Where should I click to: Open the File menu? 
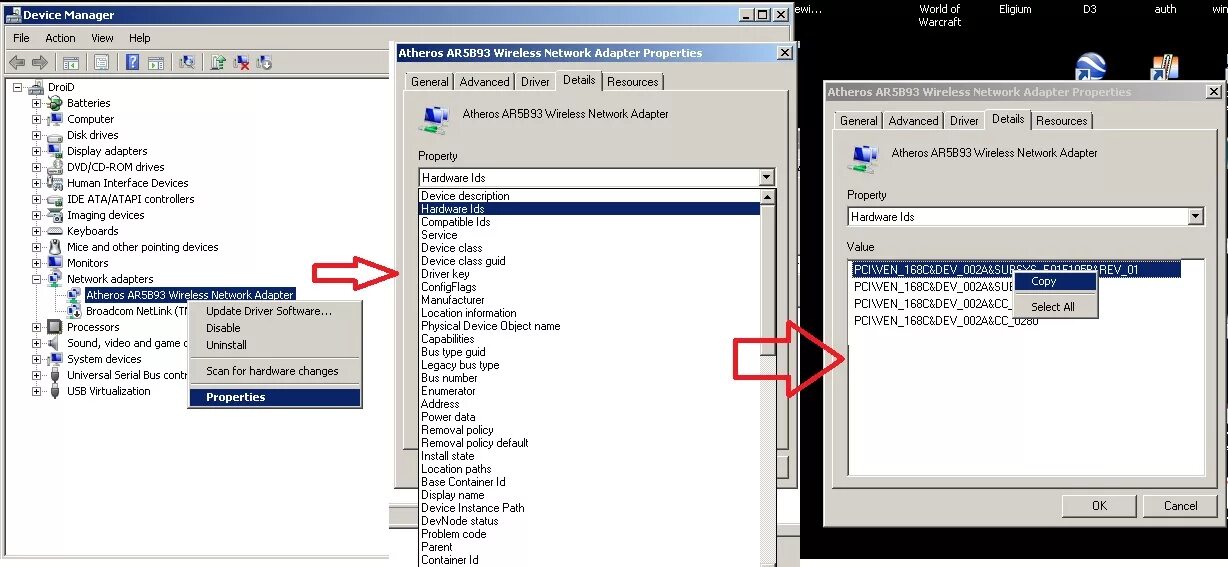[x=22, y=38]
